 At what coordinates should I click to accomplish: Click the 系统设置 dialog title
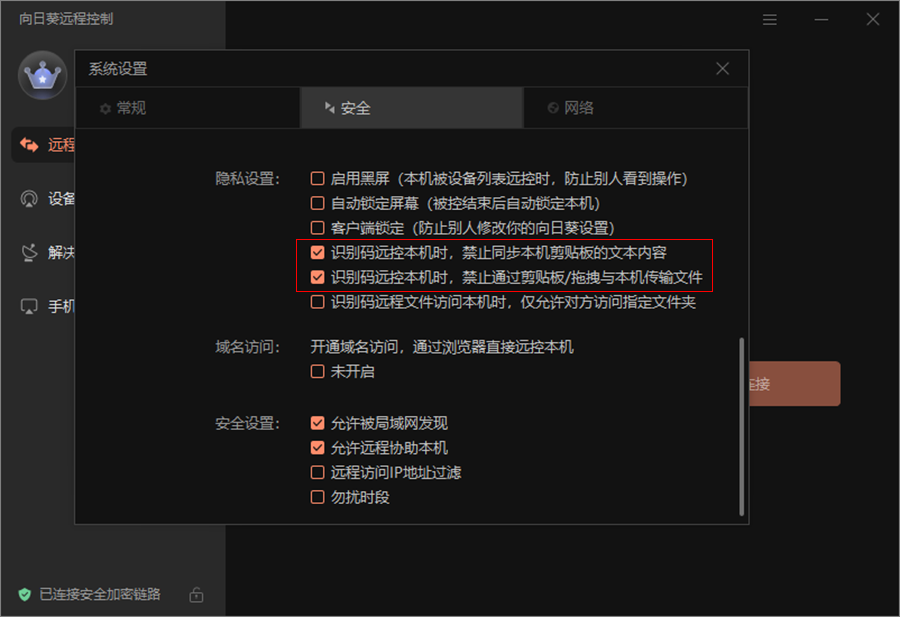pyautogui.click(x=118, y=69)
